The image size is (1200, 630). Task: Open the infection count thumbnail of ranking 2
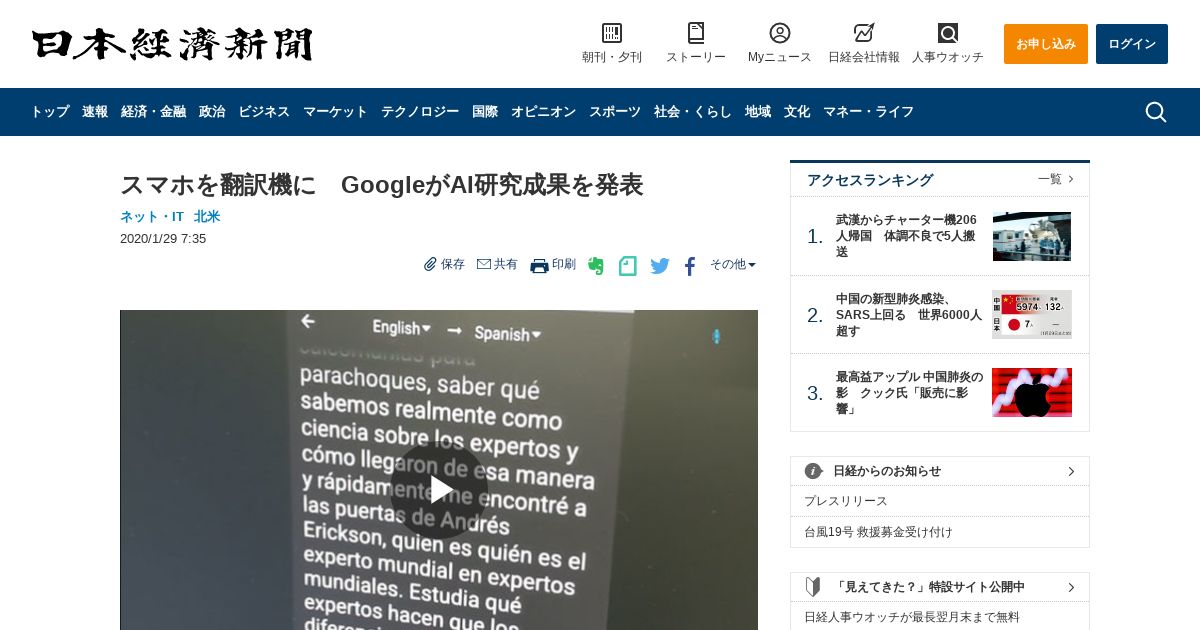[x=1032, y=314]
